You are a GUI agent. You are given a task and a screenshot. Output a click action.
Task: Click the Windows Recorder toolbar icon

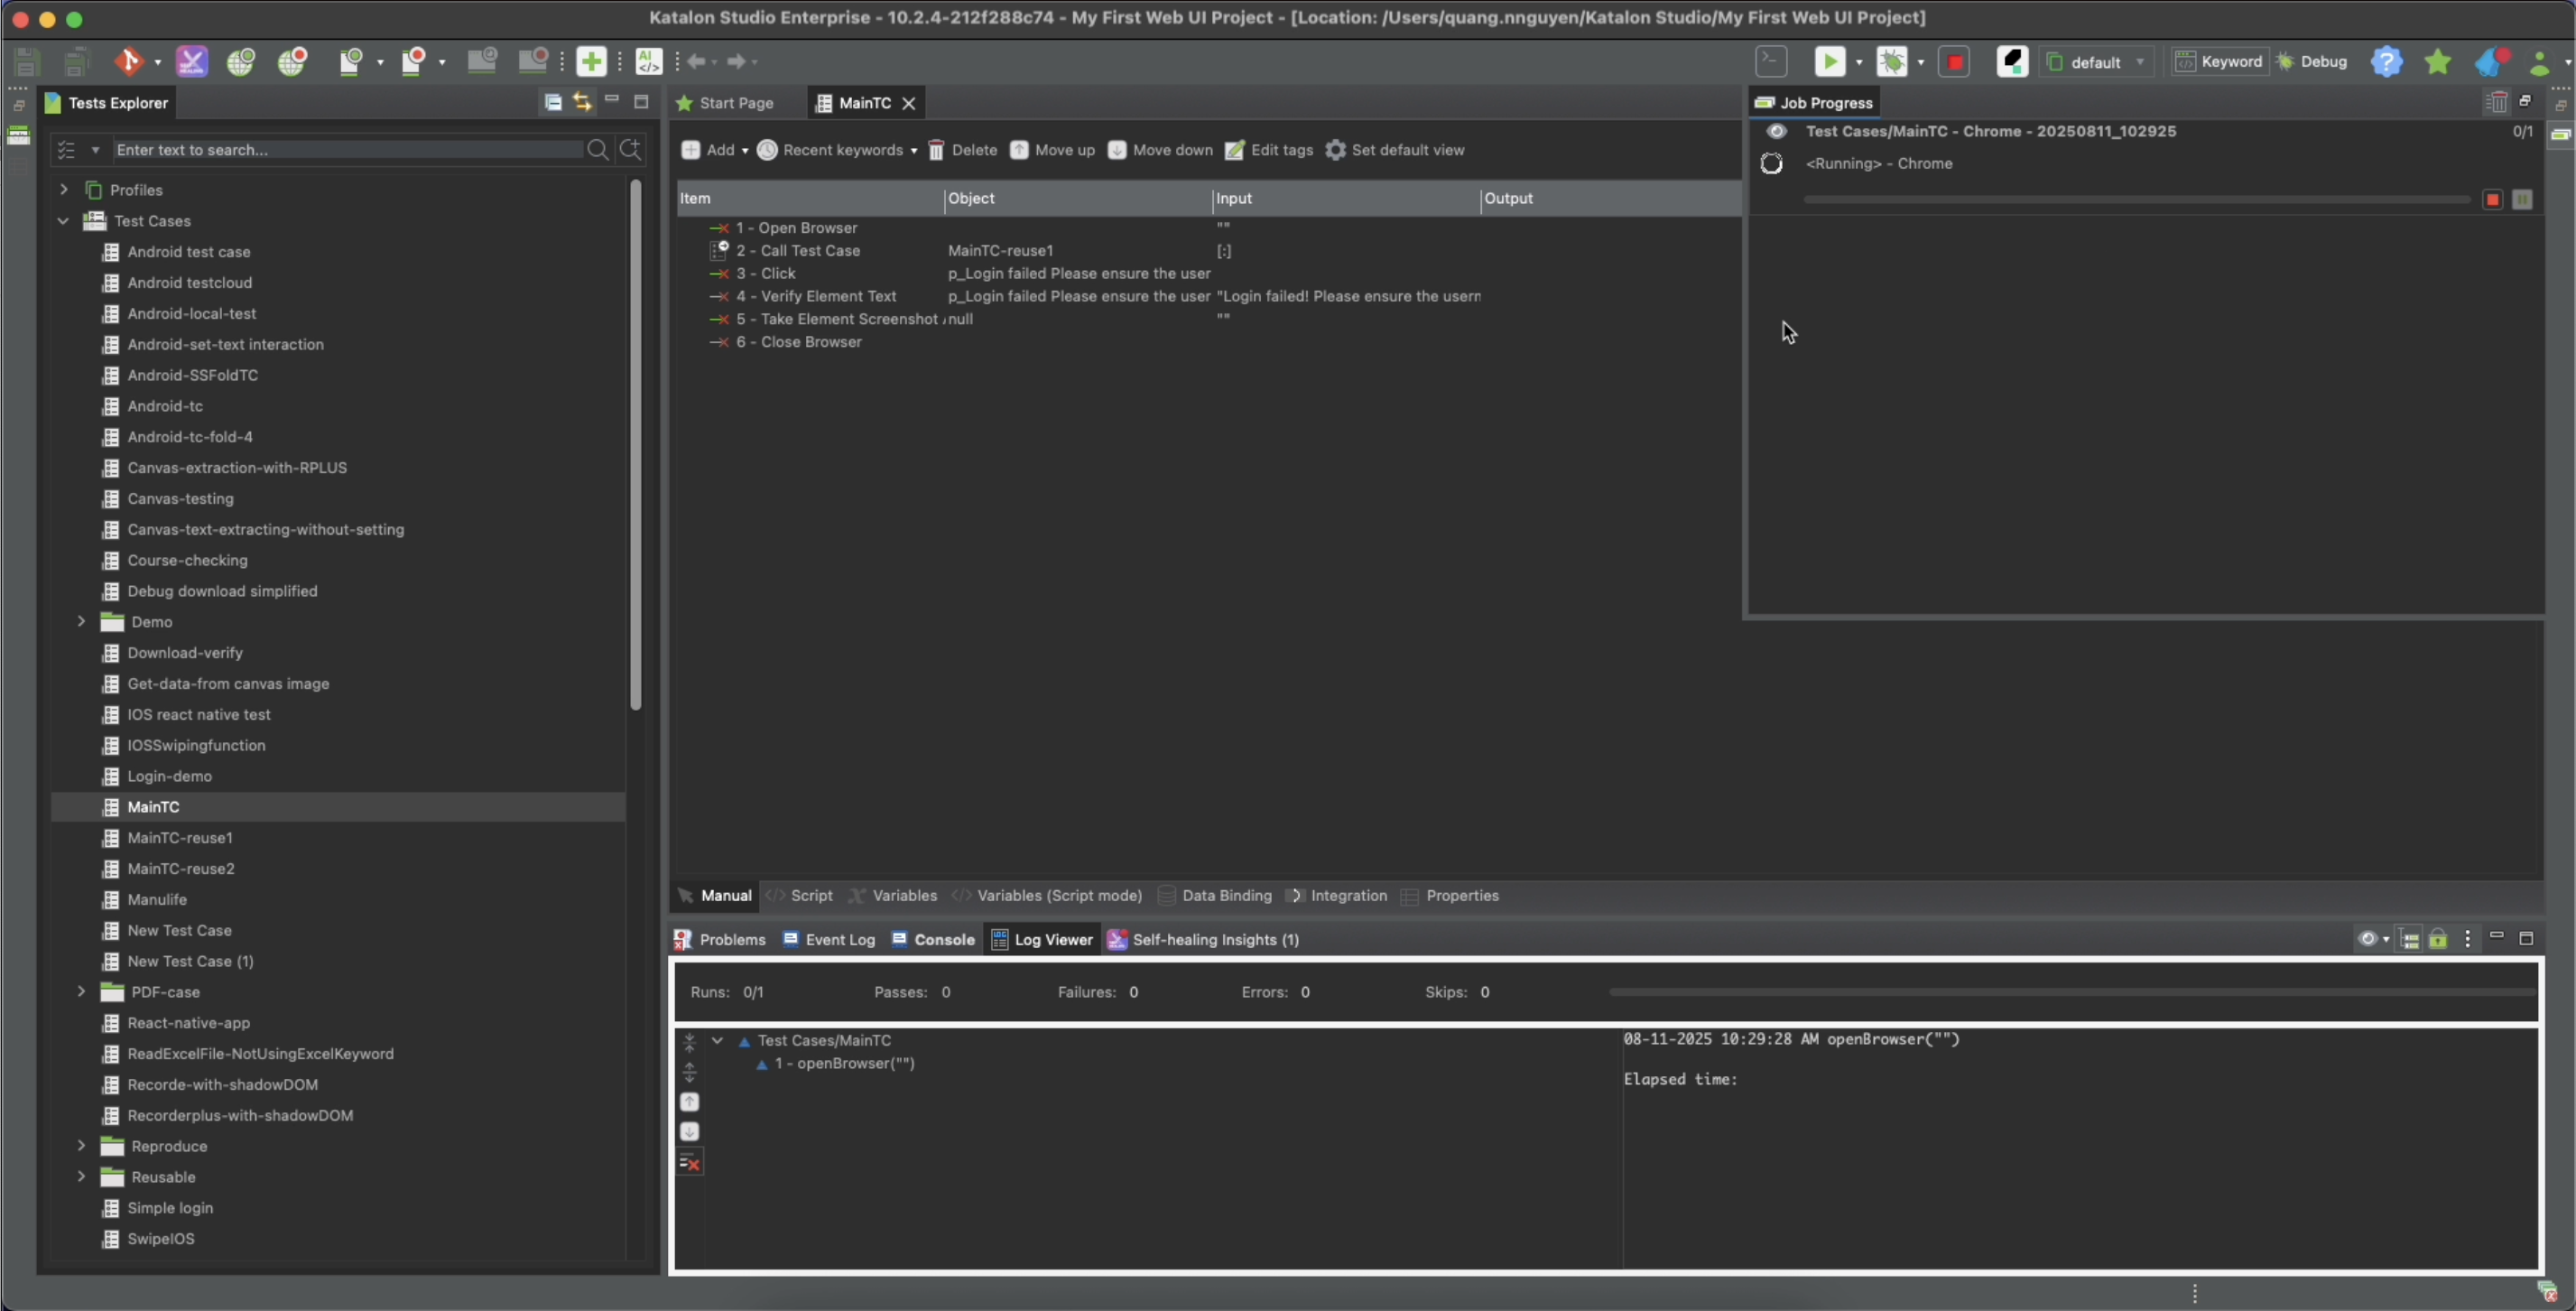coord(533,62)
